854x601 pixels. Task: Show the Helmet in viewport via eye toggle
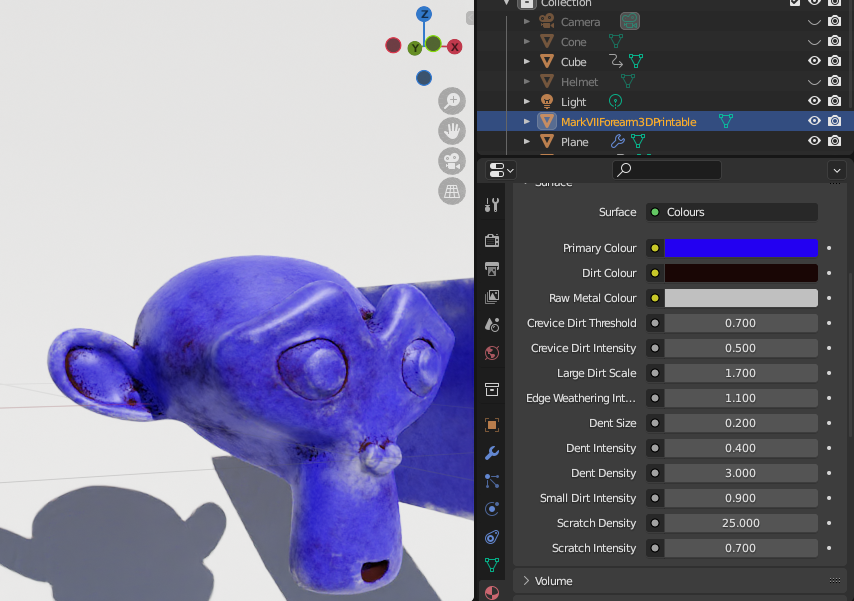pos(814,82)
